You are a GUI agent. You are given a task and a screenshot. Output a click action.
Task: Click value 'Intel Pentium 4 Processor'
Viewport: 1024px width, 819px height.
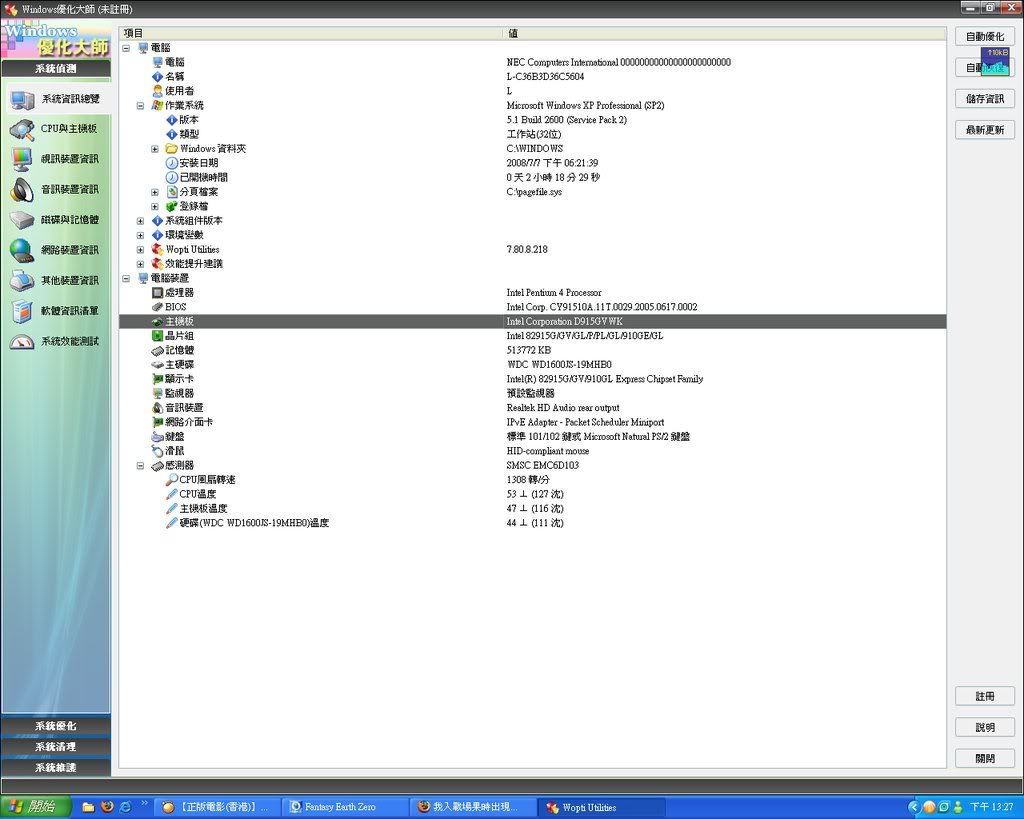[554, 293]
